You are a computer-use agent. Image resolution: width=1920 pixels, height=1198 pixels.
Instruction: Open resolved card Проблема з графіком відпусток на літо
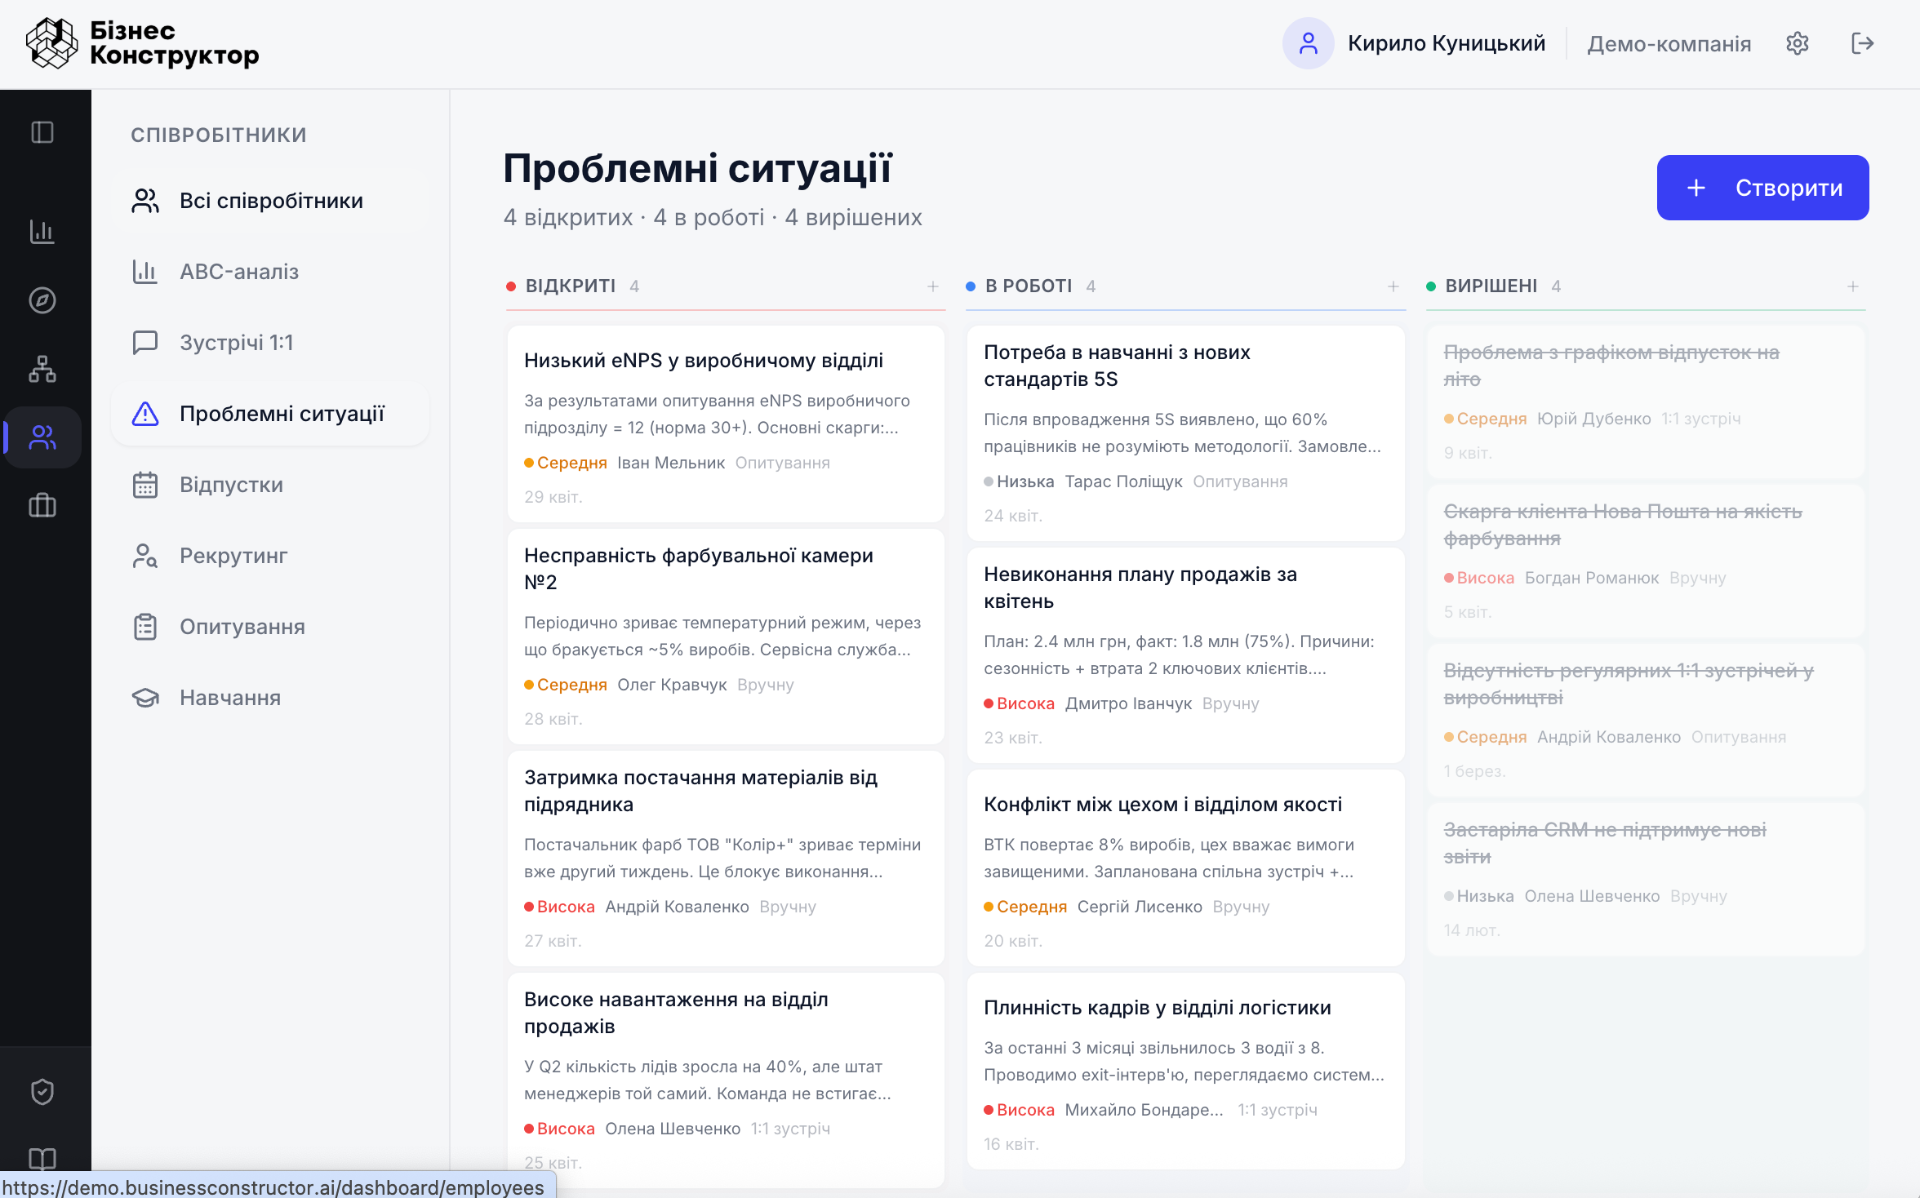pyautogui.click(x=1645, y=401)
